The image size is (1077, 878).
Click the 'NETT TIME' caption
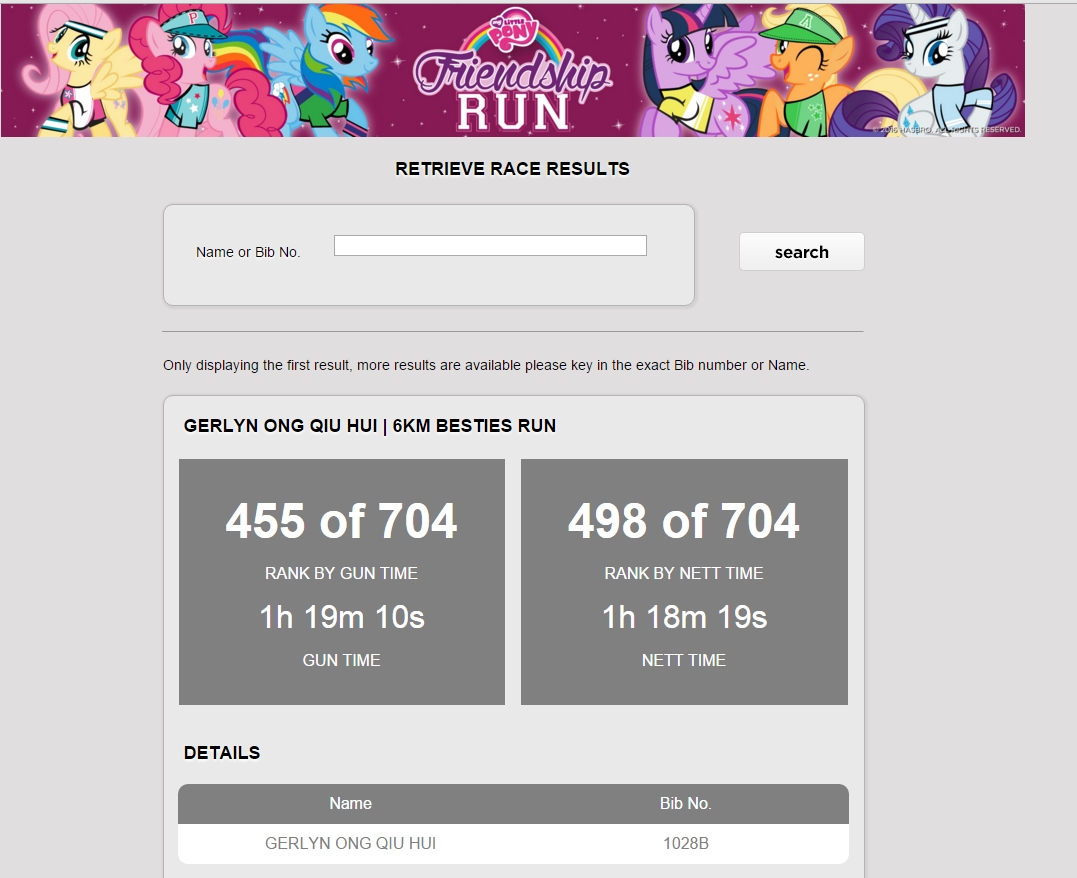point(683,660)
